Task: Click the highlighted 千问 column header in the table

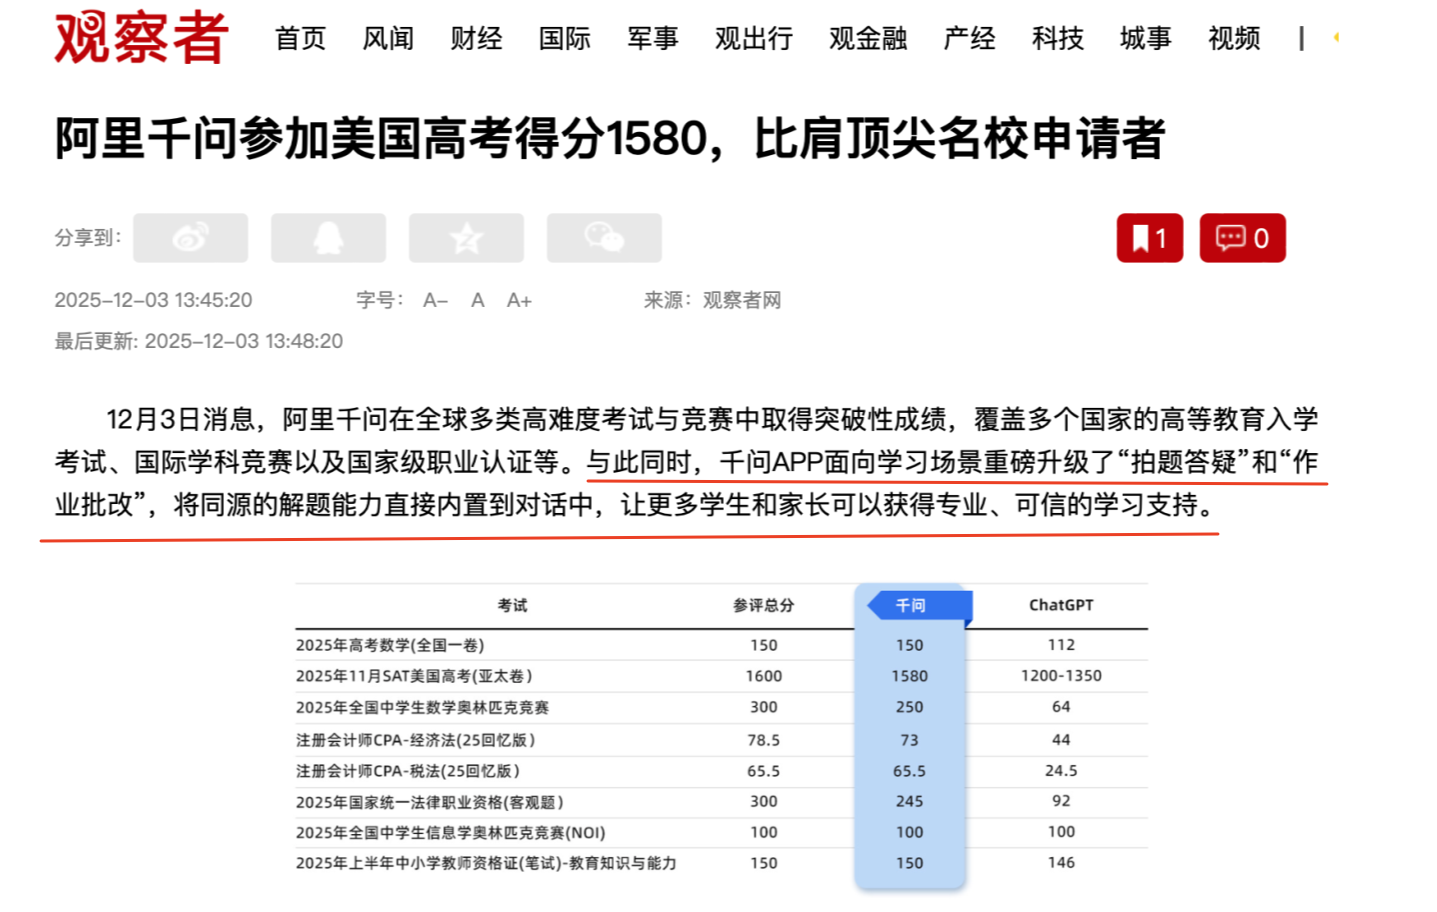Action: tap(911, 604)
